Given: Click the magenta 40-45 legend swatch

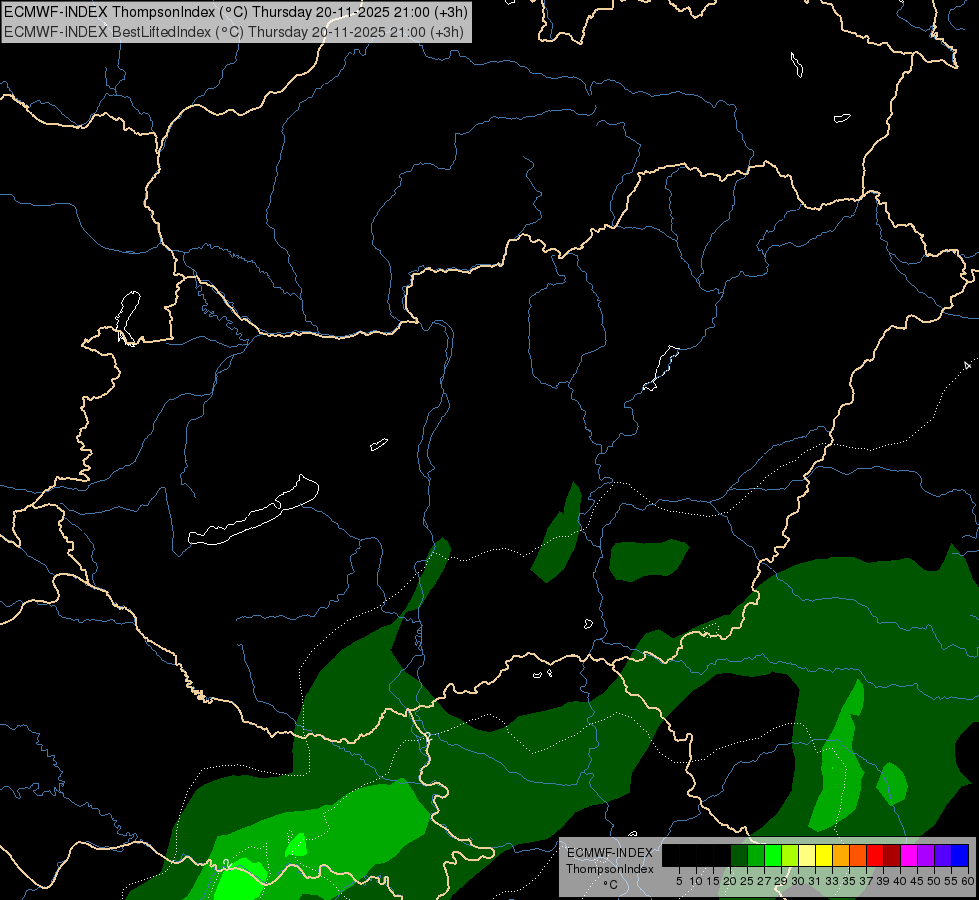Looking at the screenshot, I should coord(909,855).
